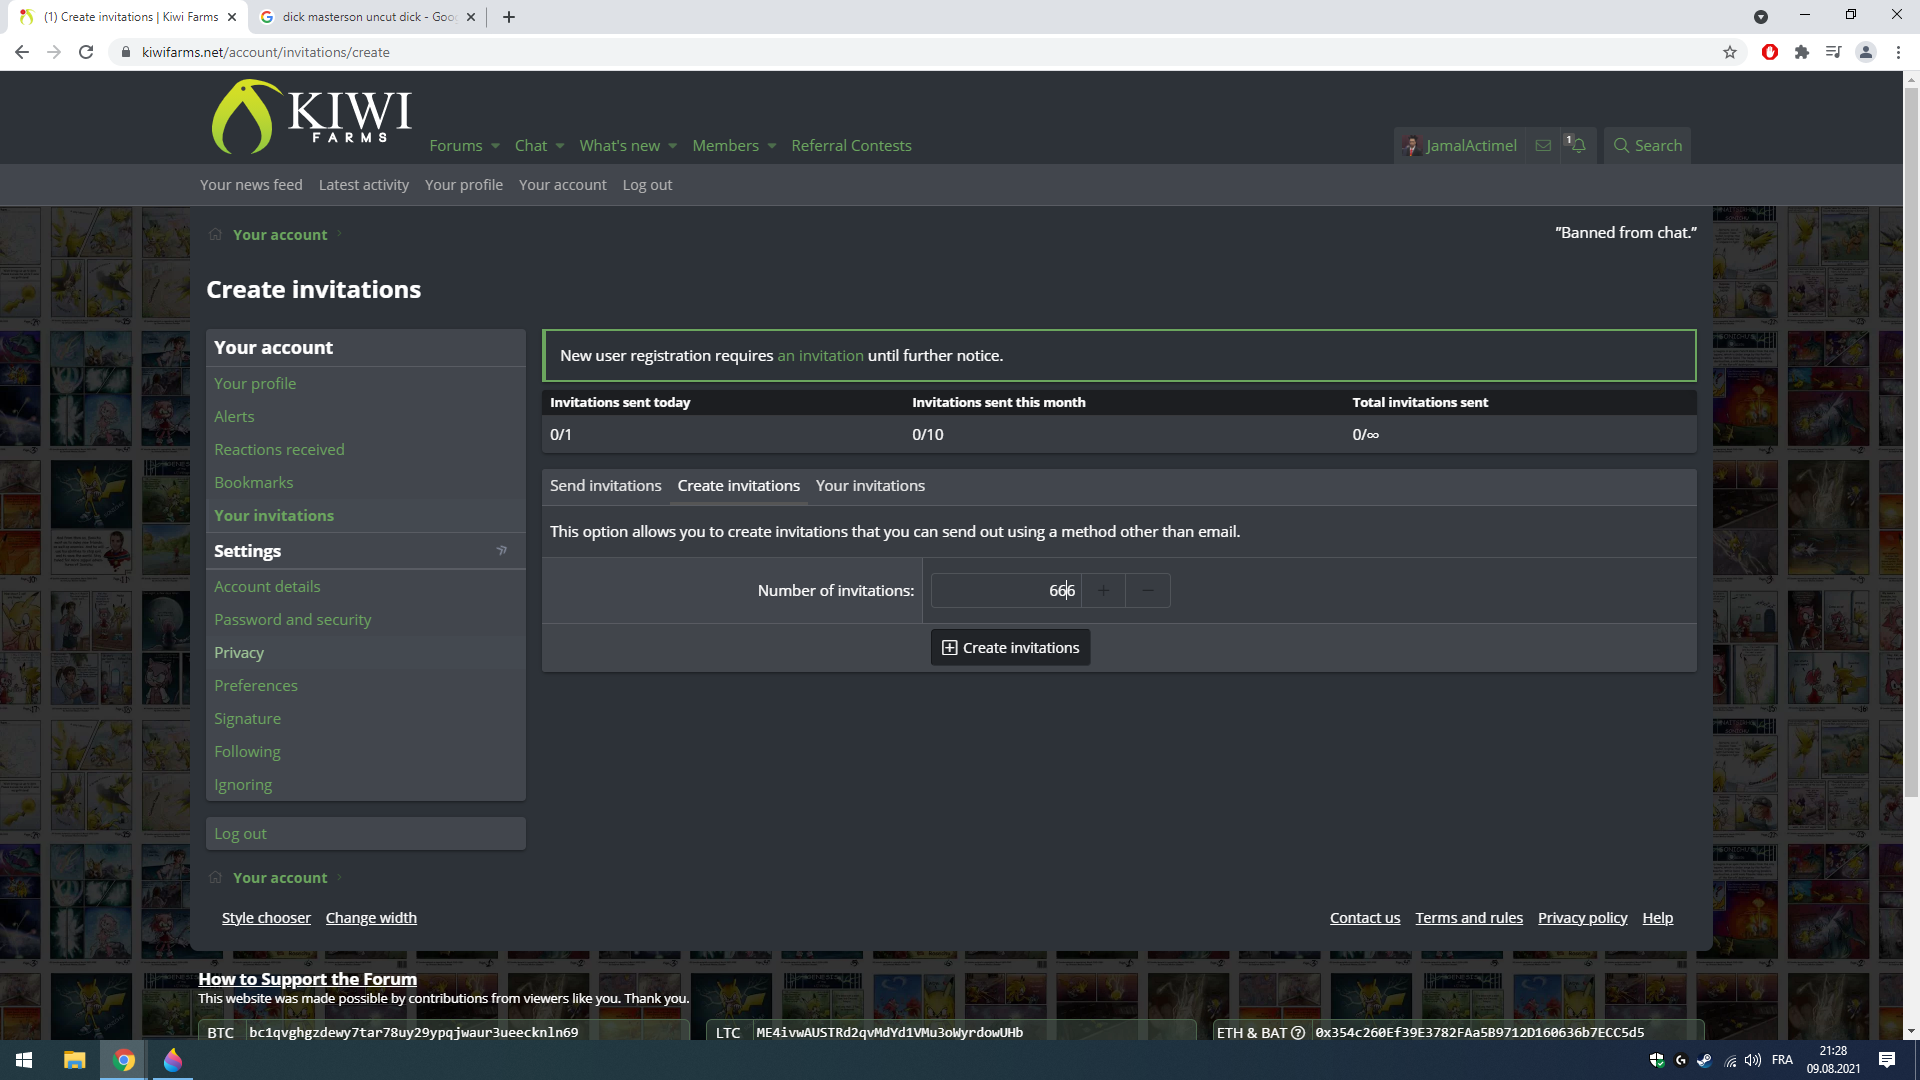Open Your profile in the sub-navigation bar

464,185
